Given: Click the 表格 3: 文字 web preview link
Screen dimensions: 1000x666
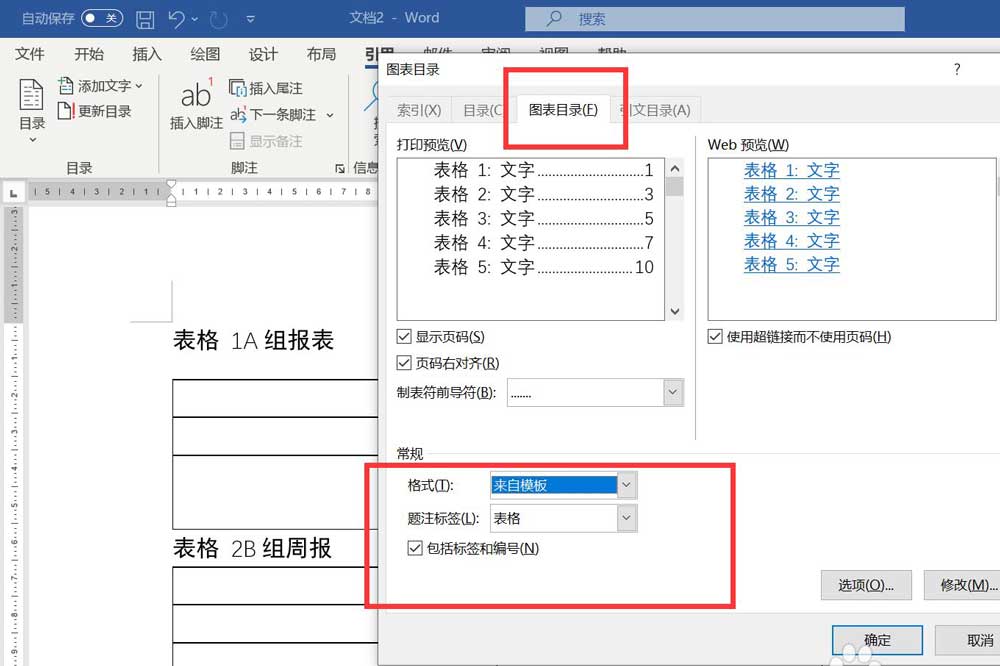Looking at the screenshot, I should click(791, 217).
